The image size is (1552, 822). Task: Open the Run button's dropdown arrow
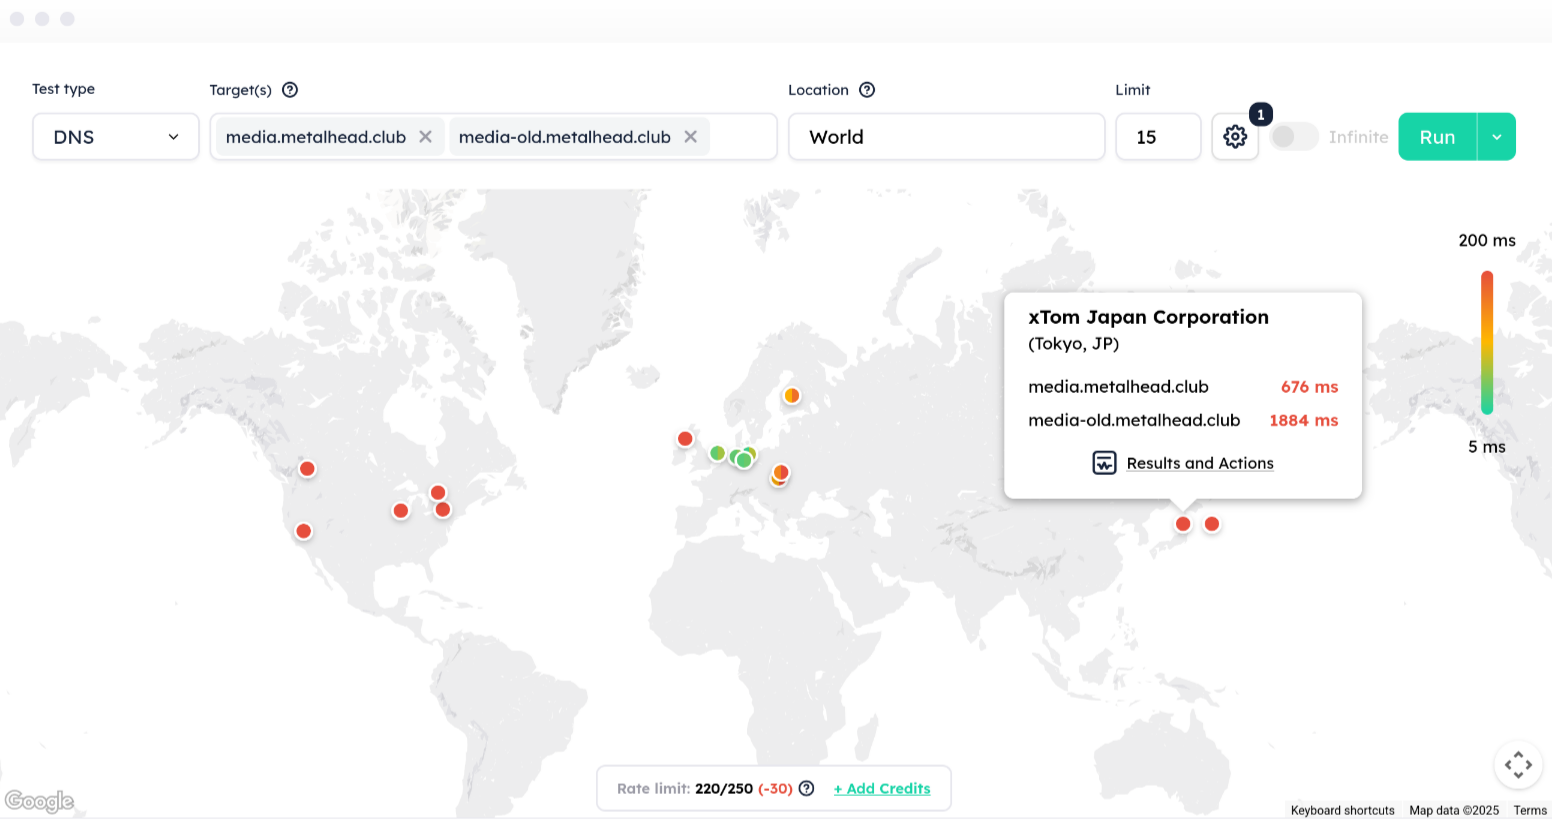(x=1496, y=136)
